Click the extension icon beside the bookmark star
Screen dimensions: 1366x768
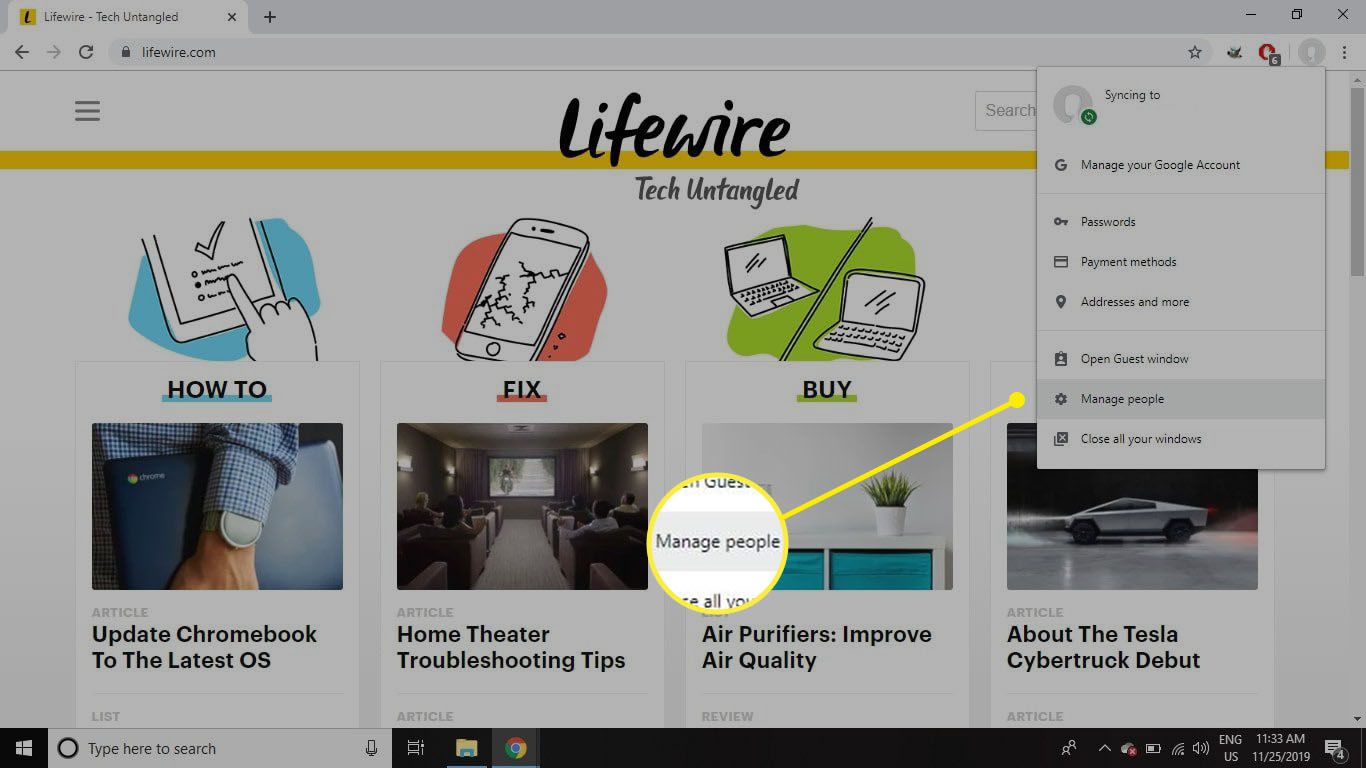tap(1235, 52)
